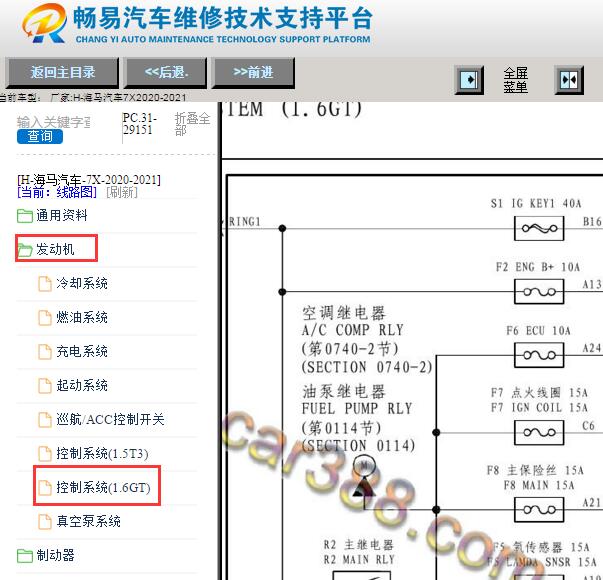Click the 通用资料 folder icon
Image resolution: width=603 pixels, height=580 pixels.
25,216
